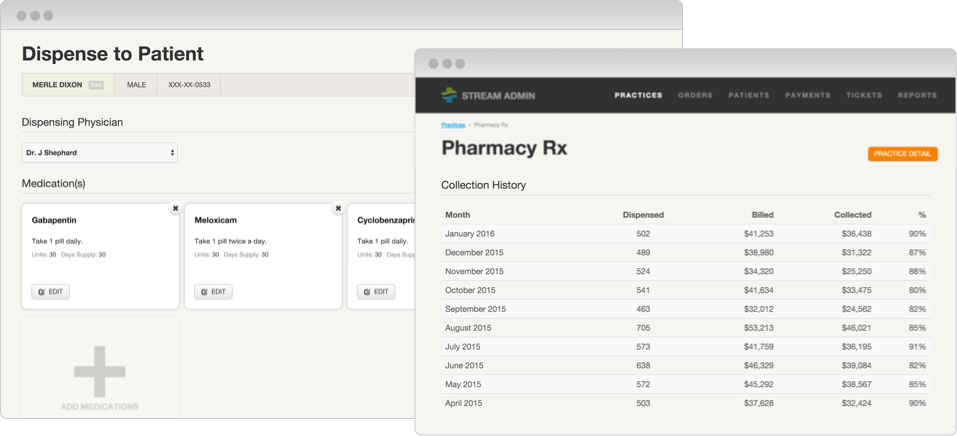
Task: Click the Collected column header
Action: 852,214
